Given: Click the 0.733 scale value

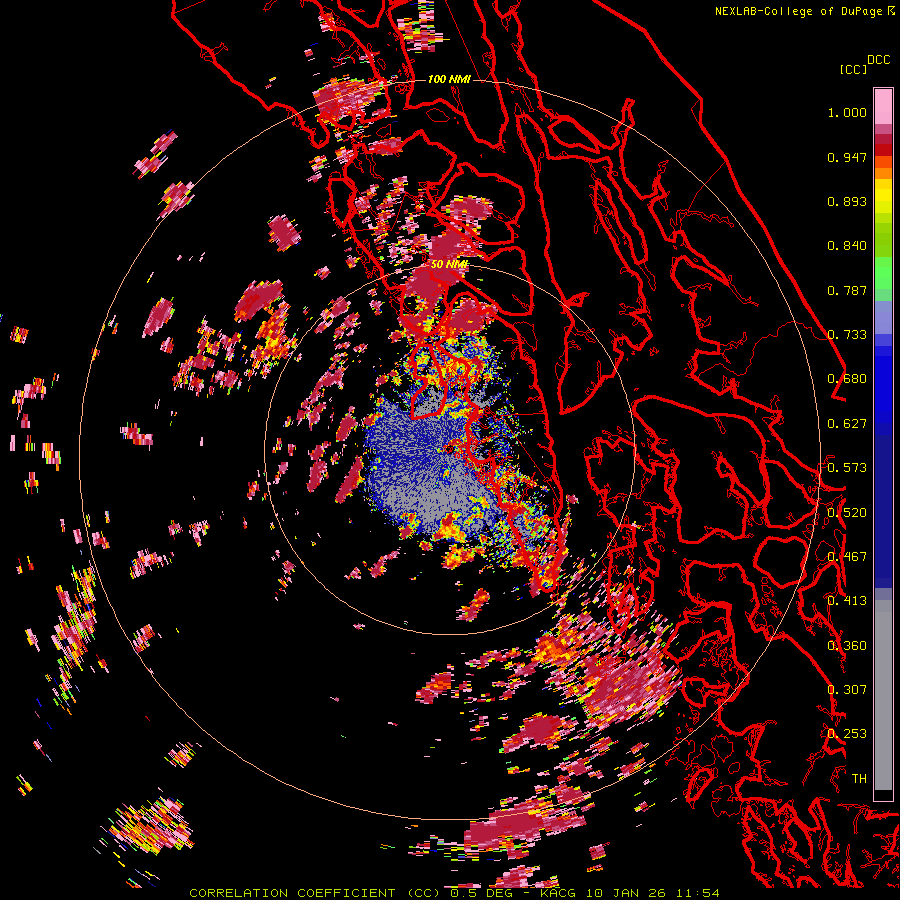Looking at the screenshot, I should click(847, 335).
